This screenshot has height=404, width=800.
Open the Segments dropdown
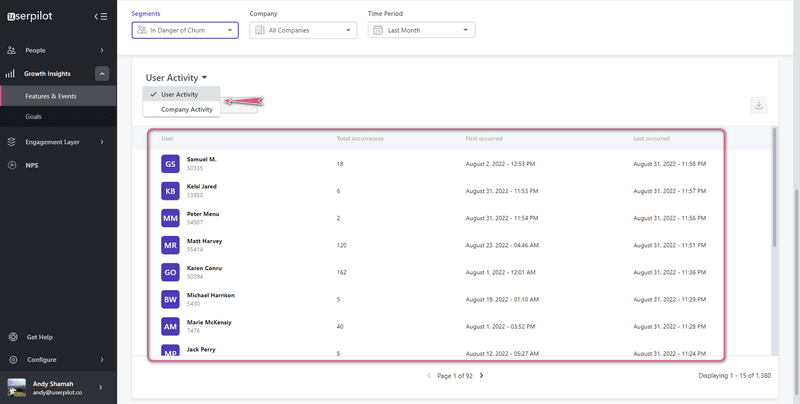pyautogui.click(x=185, y=31)
